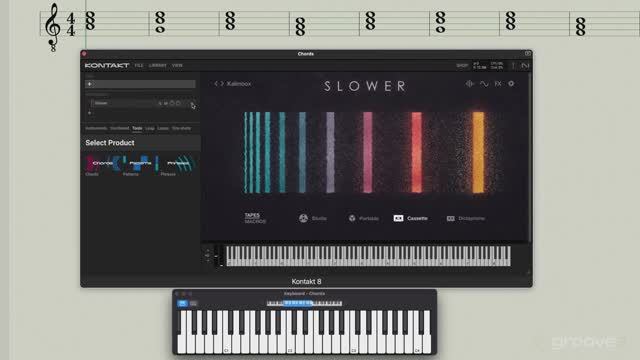The height and width of the screenshot is (360, 640).
Task: Click the octave range overview in Keyboard window
Action: pyautogui.click(x=304, y=303)
